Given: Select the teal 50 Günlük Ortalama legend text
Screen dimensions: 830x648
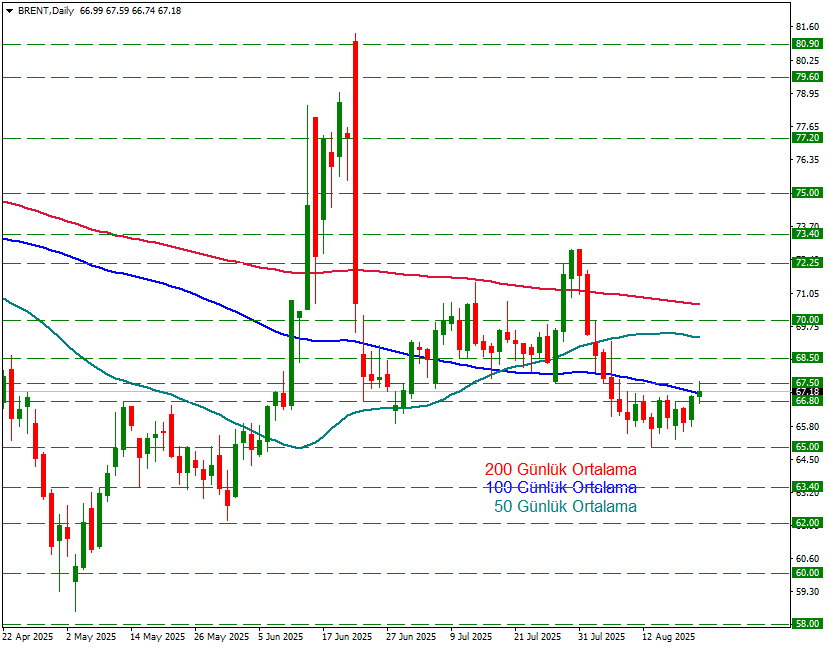Looking at the screenshot, I should [x=565, y=507].
